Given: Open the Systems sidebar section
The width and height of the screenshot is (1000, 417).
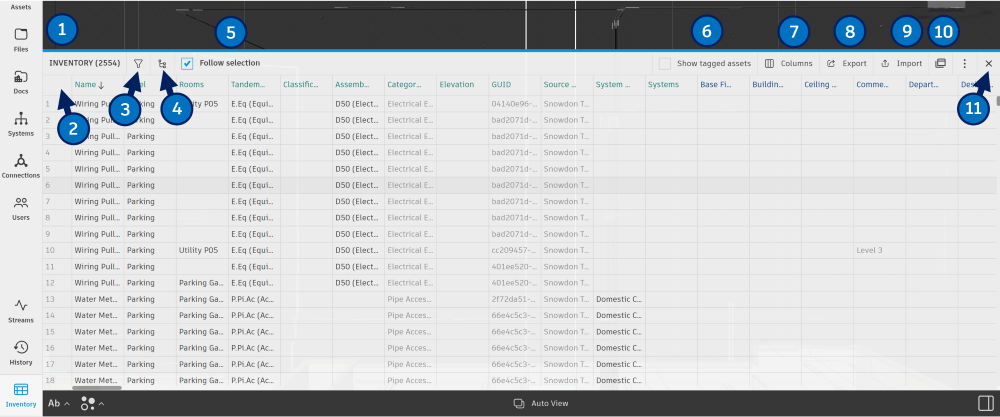Looking at the screenshot, I should (x=20, y=124).
